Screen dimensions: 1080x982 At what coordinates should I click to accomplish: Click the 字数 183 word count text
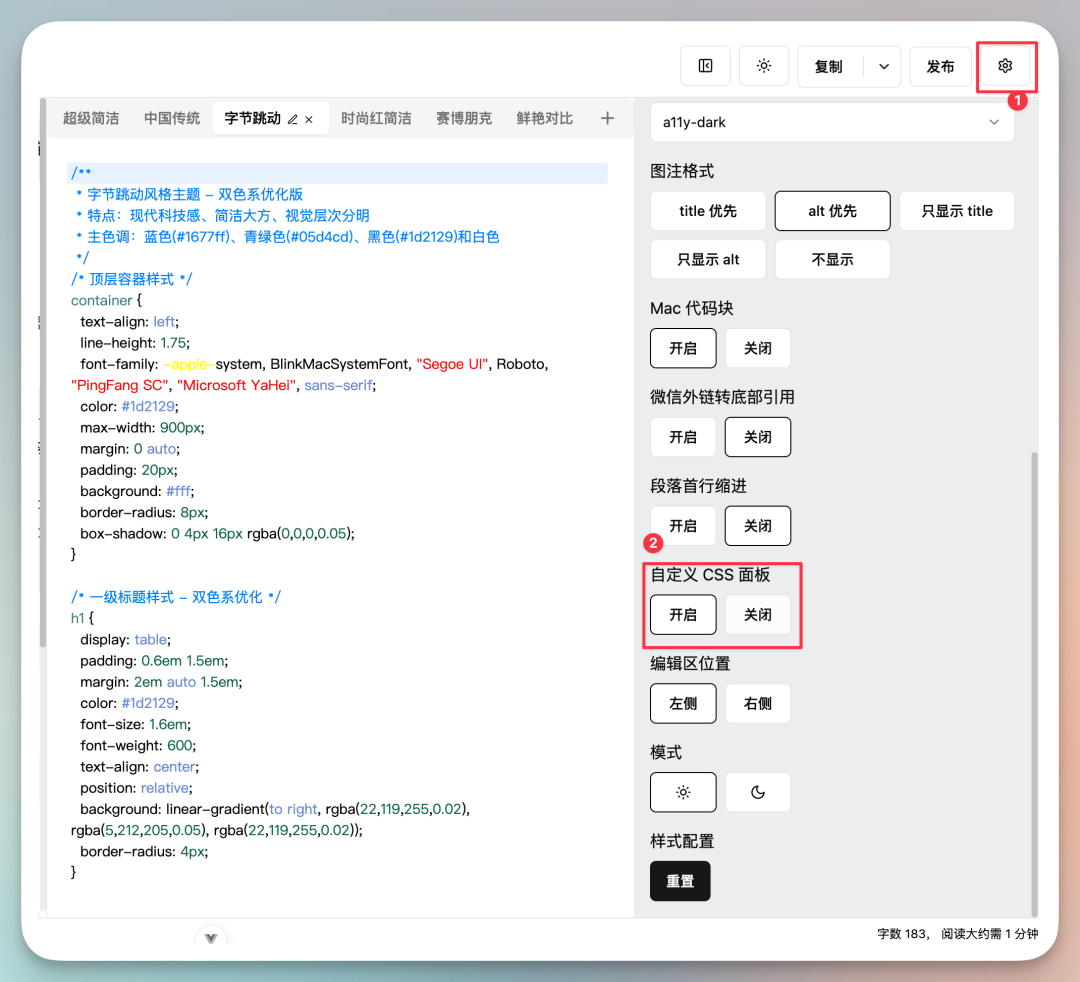coord(903,934)
